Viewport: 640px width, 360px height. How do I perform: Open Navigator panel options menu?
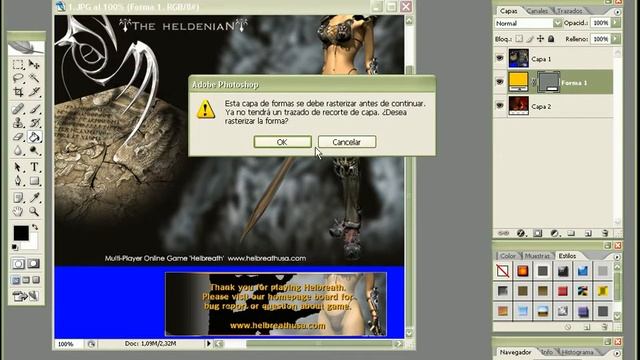(x=617, y=353)
